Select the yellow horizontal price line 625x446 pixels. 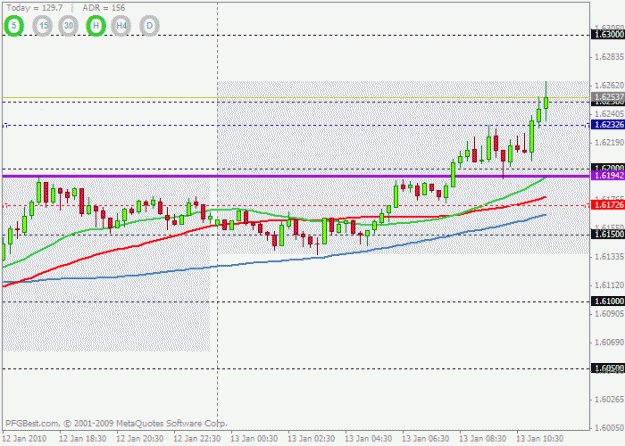(x=296, y=97)
